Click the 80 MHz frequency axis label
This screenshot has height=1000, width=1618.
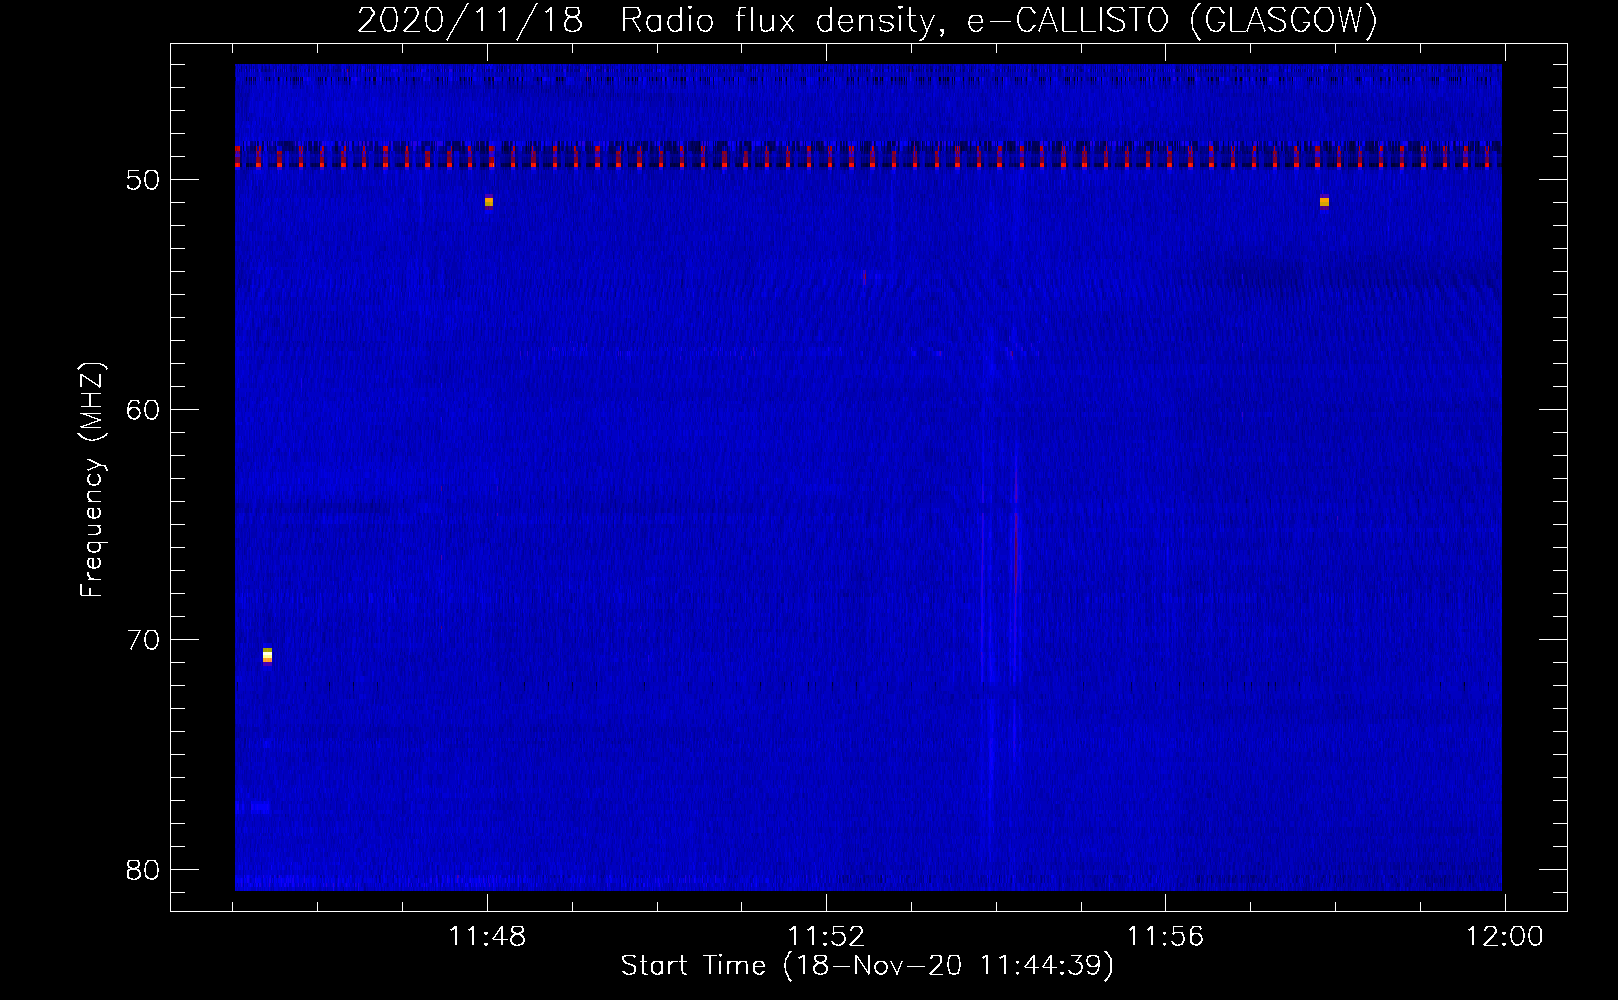click(143, 870)
